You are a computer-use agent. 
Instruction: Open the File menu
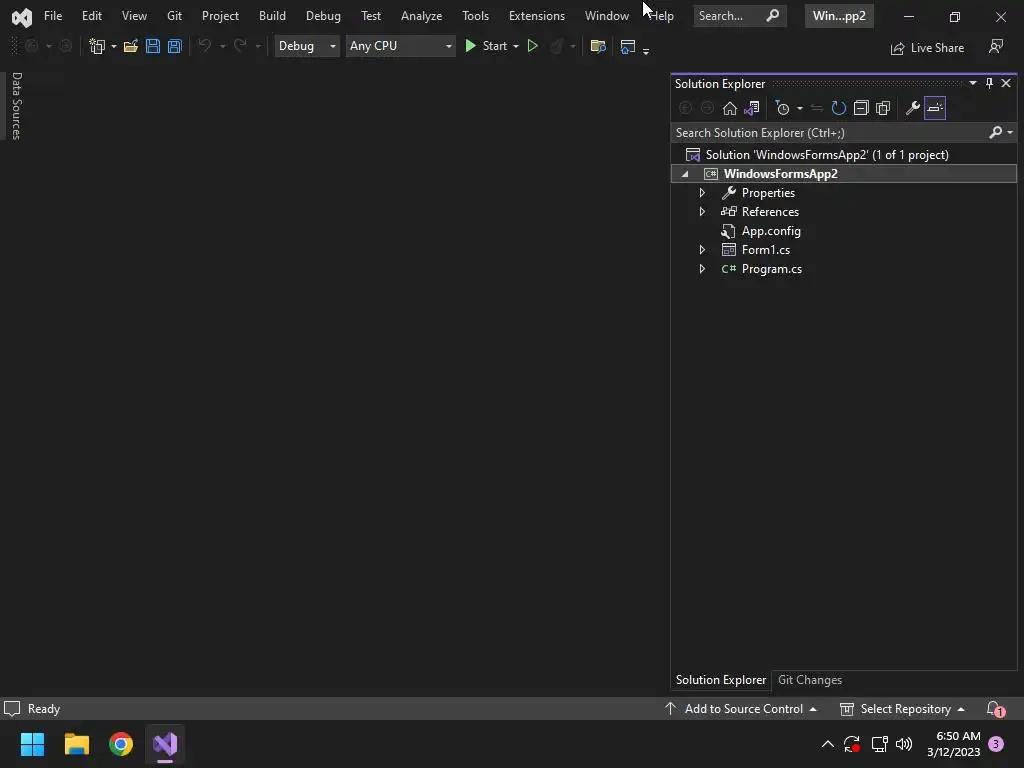click(x=53, y=16)
